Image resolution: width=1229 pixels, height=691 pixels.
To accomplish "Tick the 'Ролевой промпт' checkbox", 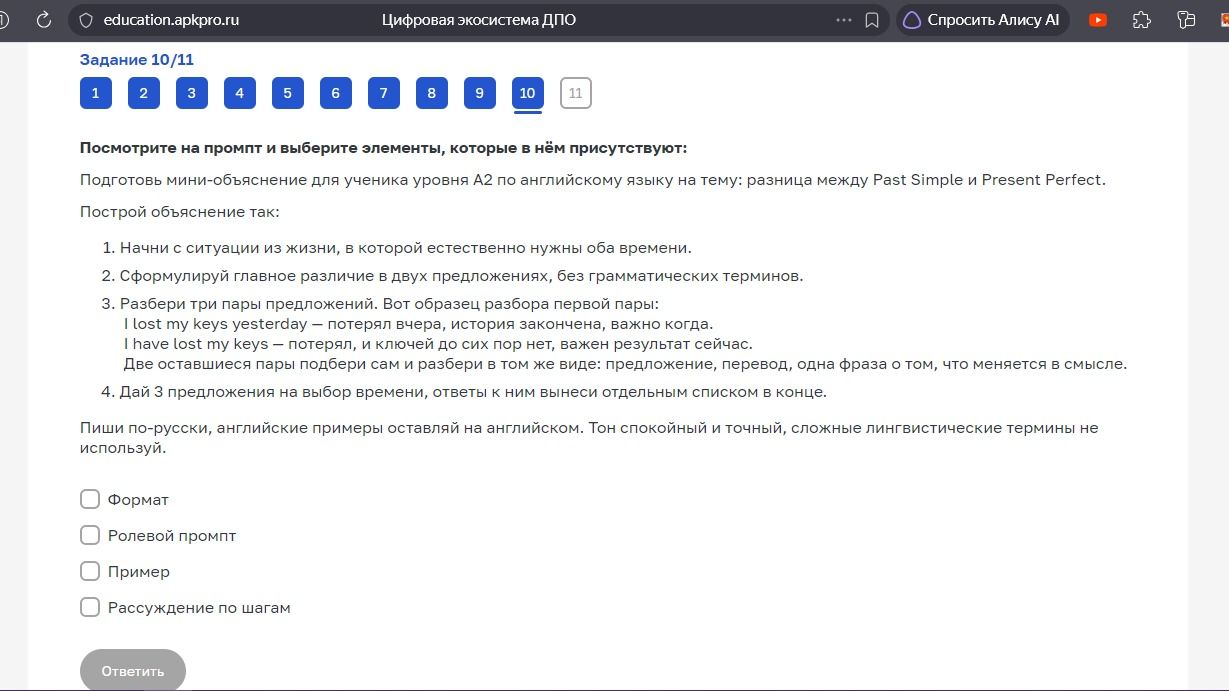I will coord(90,535).
